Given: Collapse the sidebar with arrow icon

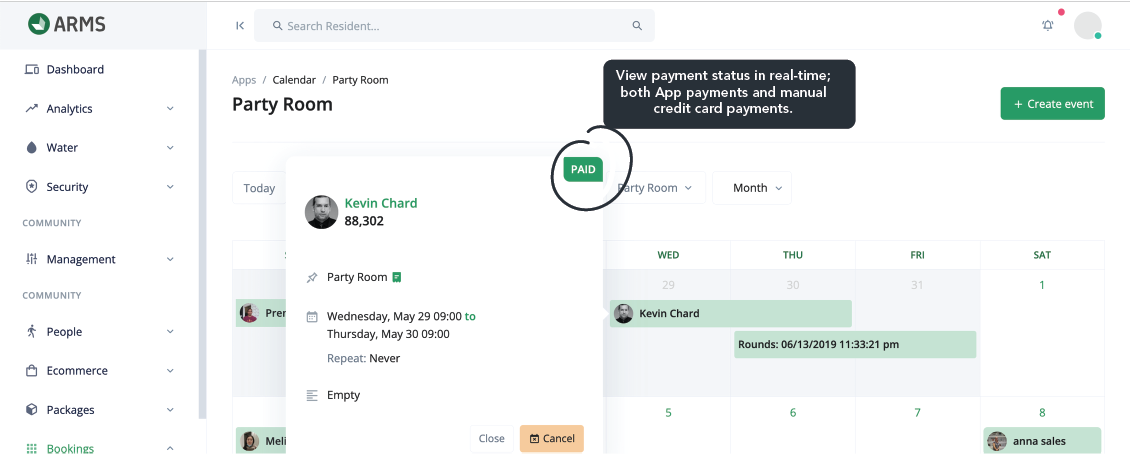Looking at the screenshot, I should [x=240, y=26].
